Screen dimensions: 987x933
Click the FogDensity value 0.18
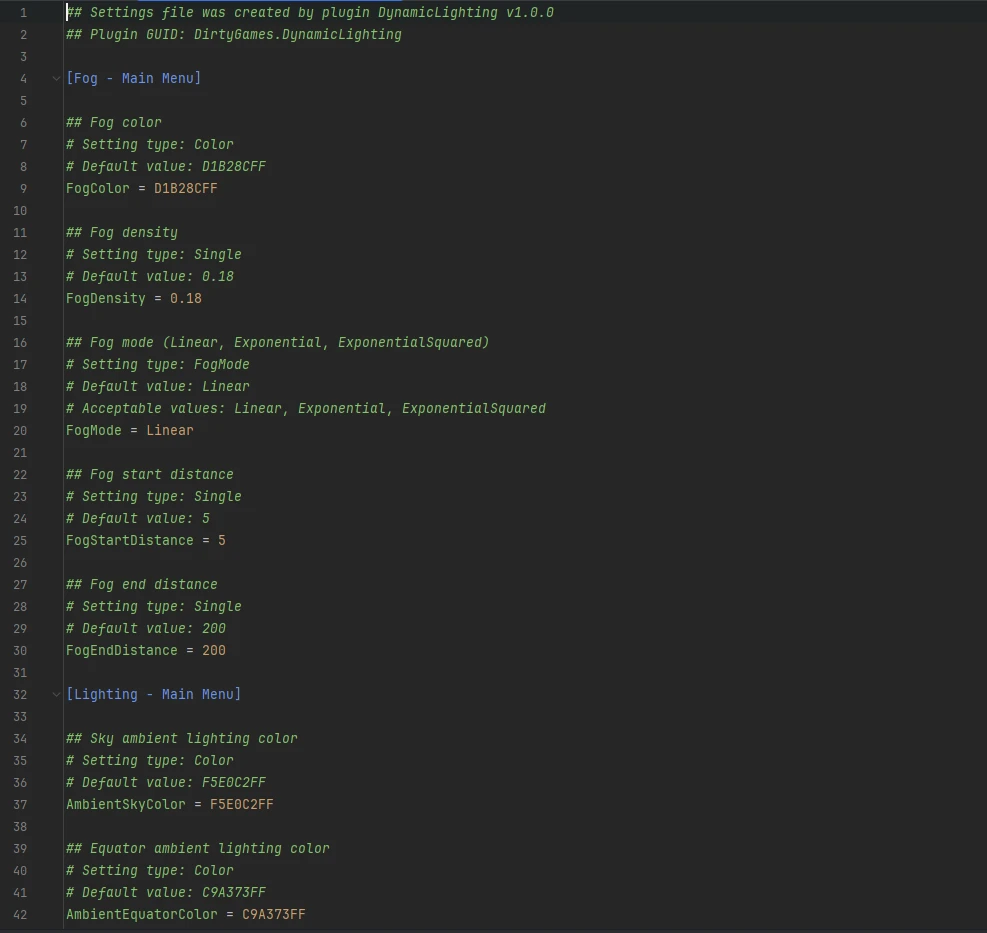tap(186, 298)
